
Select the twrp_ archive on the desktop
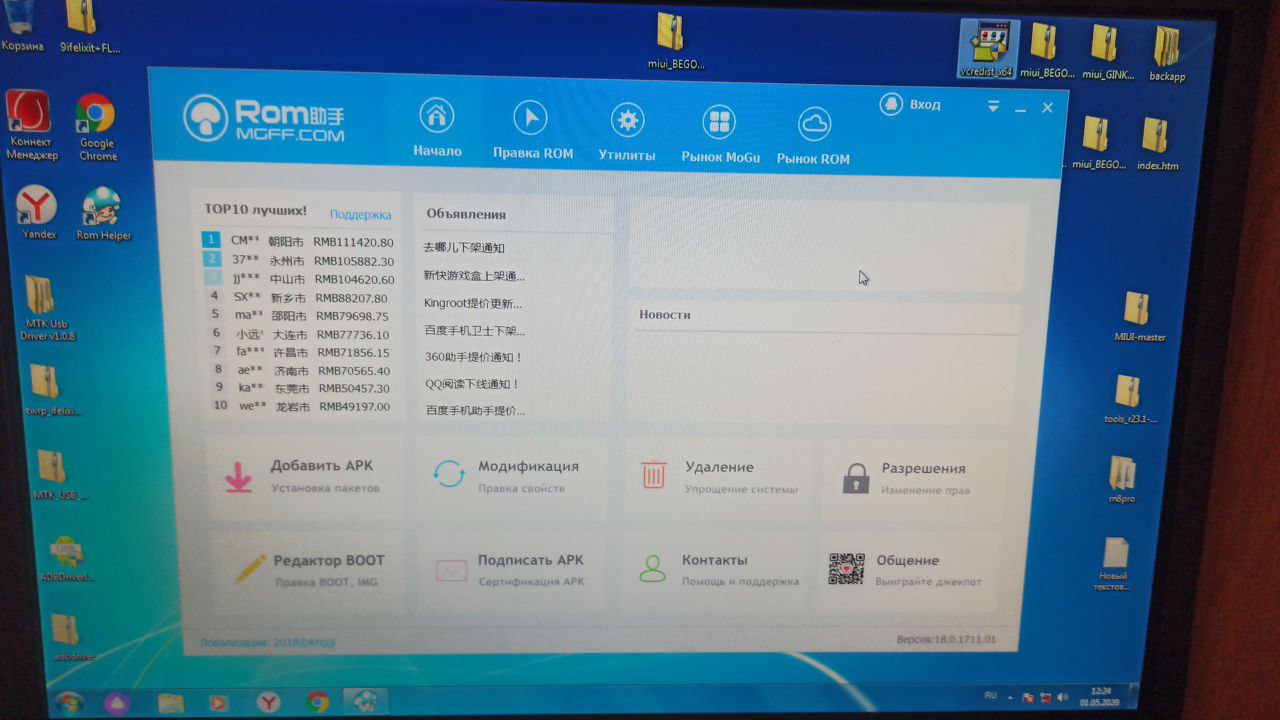coord(50,390)
